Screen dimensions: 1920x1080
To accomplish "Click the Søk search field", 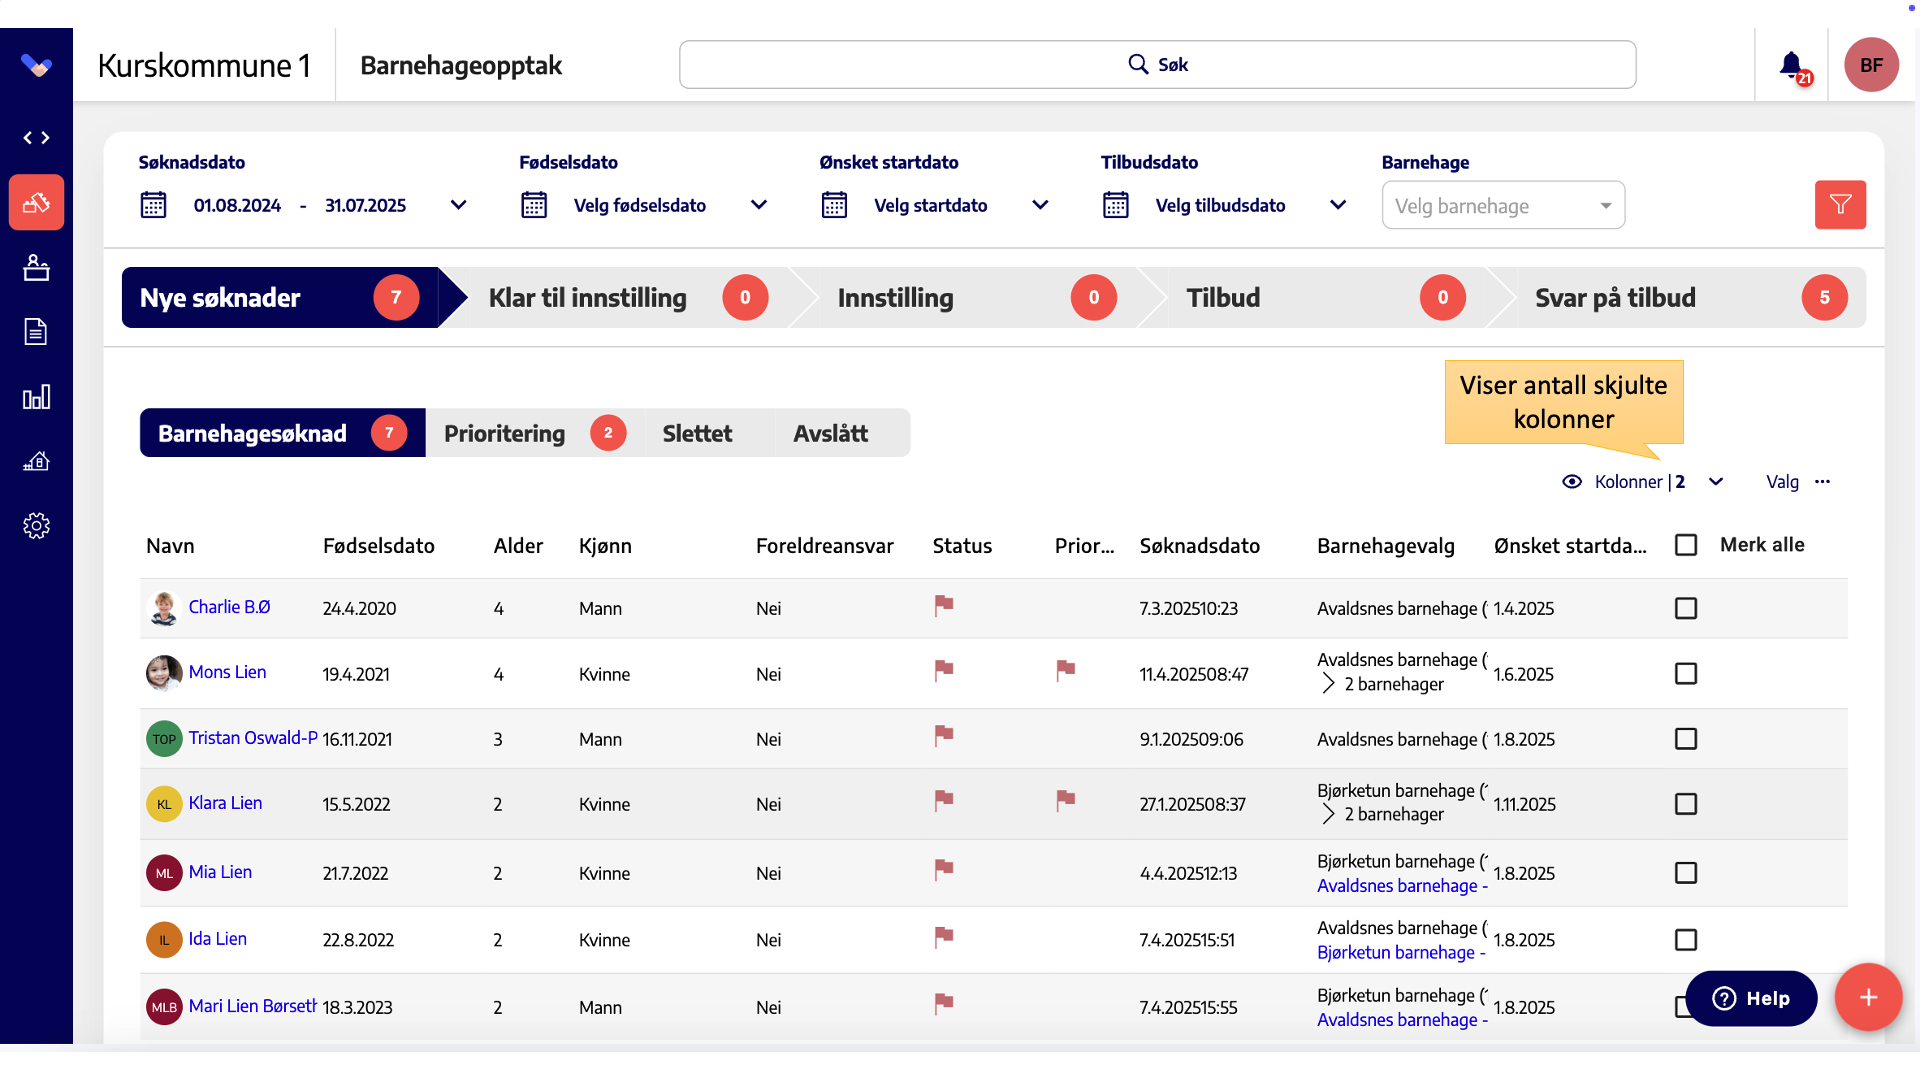I will pyautogui.click(x=1157, y=65).
